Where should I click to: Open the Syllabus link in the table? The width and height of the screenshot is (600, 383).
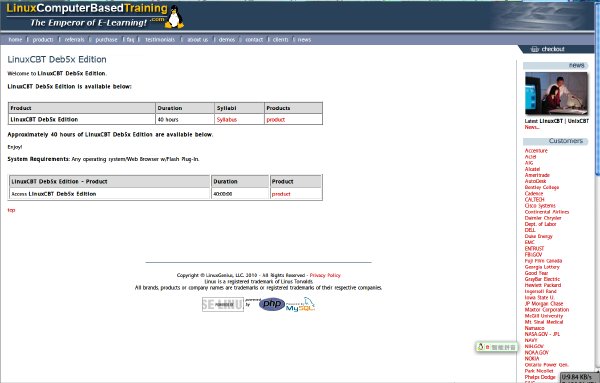click(x=227, y=120)
